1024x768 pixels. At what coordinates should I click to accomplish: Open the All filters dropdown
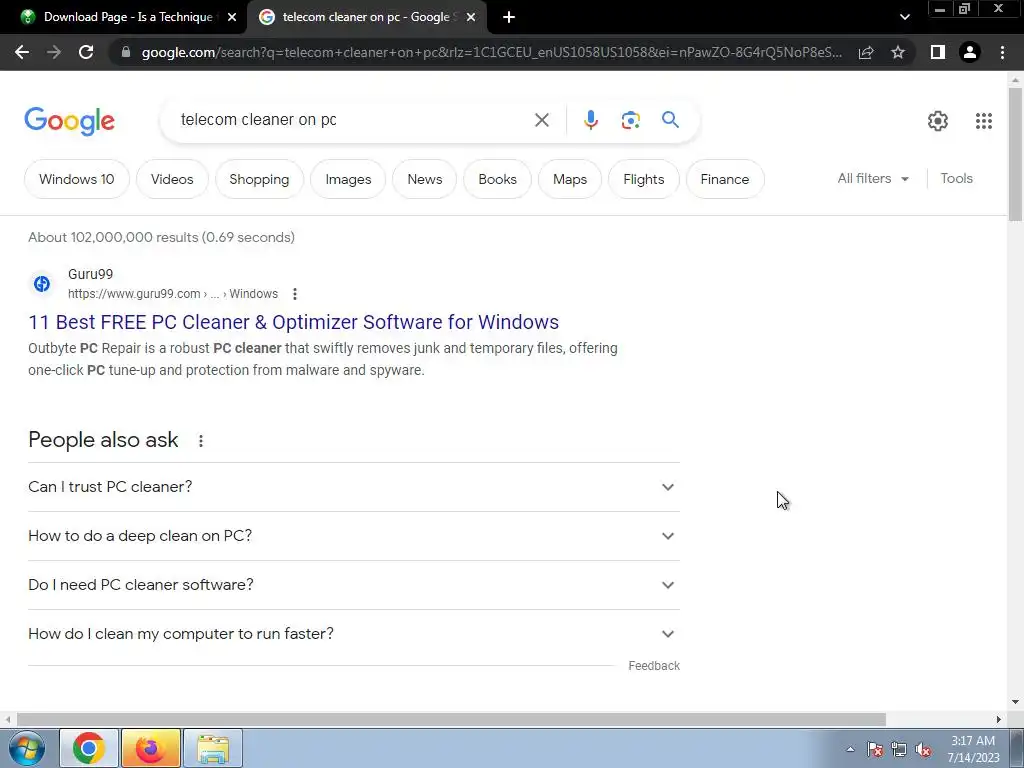873,178
